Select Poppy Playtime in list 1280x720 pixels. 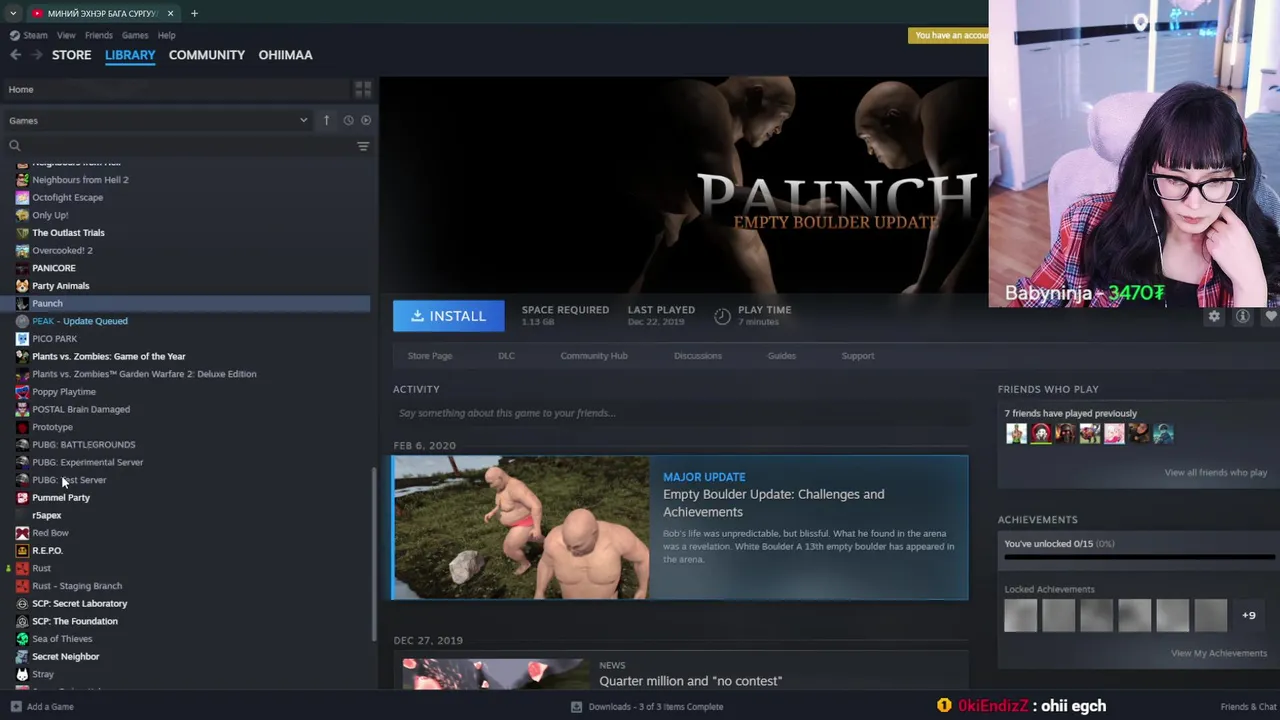click(x=64, y=392)
